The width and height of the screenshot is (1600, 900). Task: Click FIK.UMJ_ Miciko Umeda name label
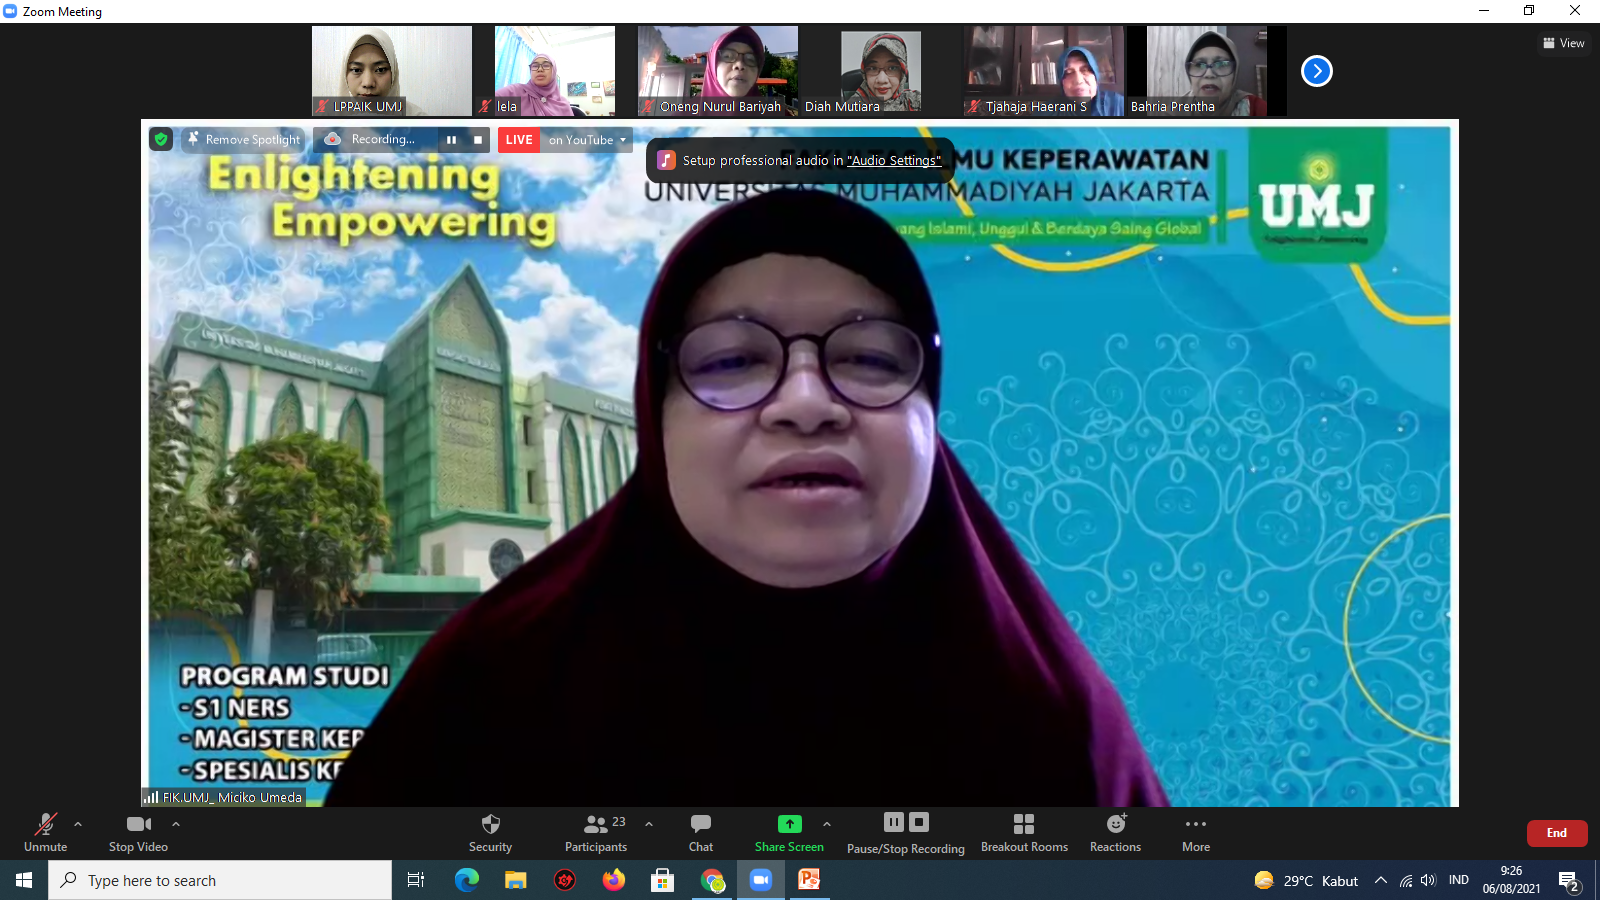(x=223, y=797)
